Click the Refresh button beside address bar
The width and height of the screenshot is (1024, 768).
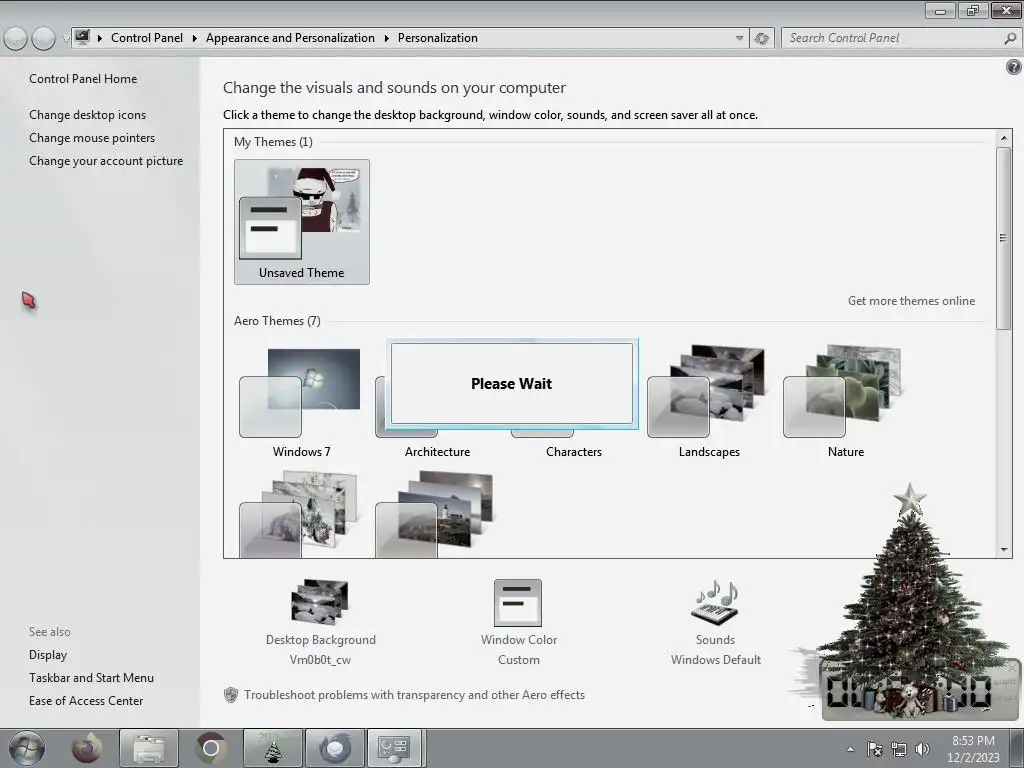point(761,39)
